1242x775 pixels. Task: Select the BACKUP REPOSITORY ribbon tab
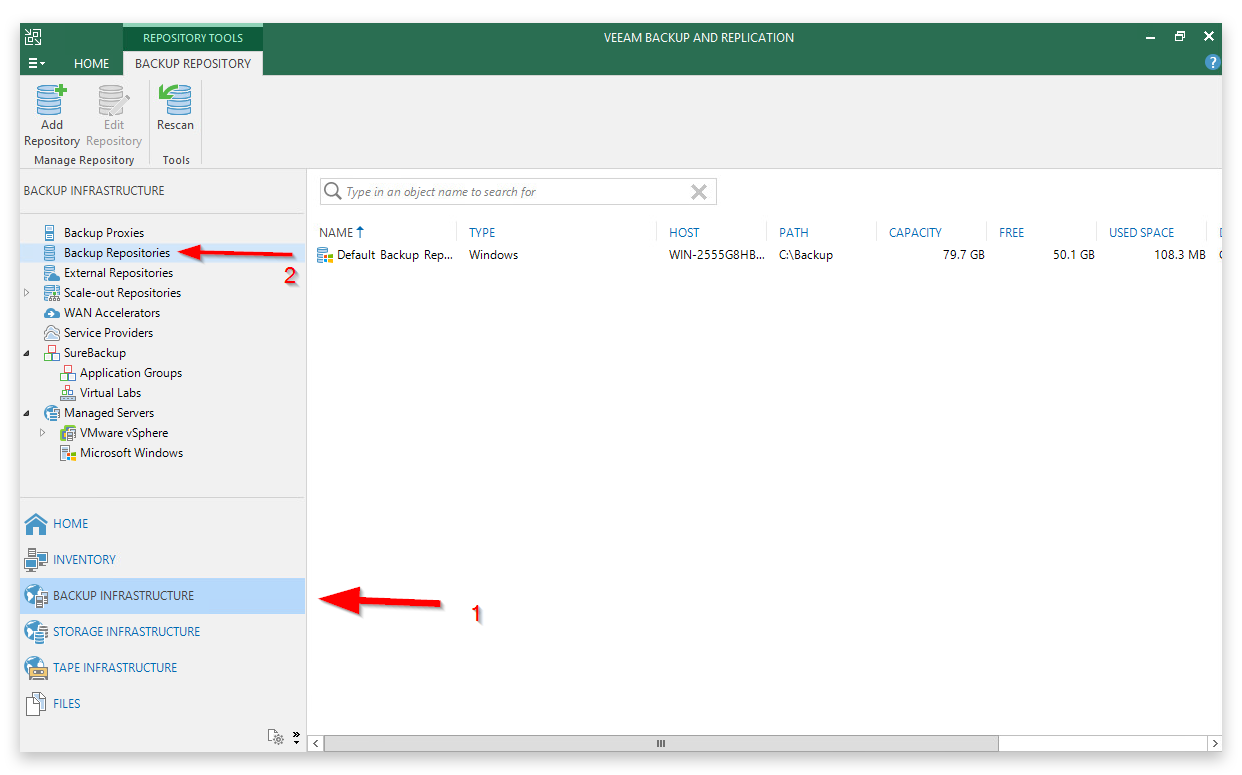193,63
